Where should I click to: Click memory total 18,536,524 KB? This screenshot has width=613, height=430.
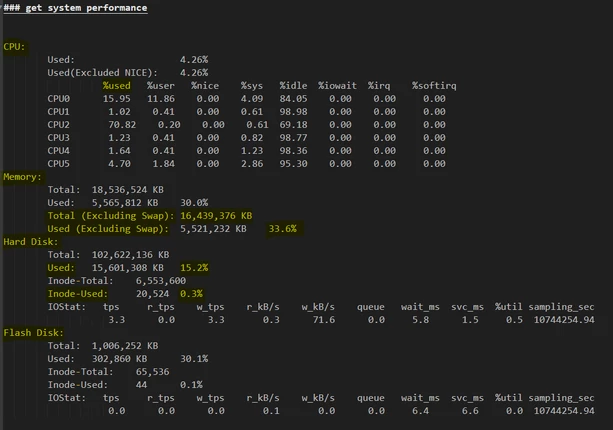coord(127,190)
